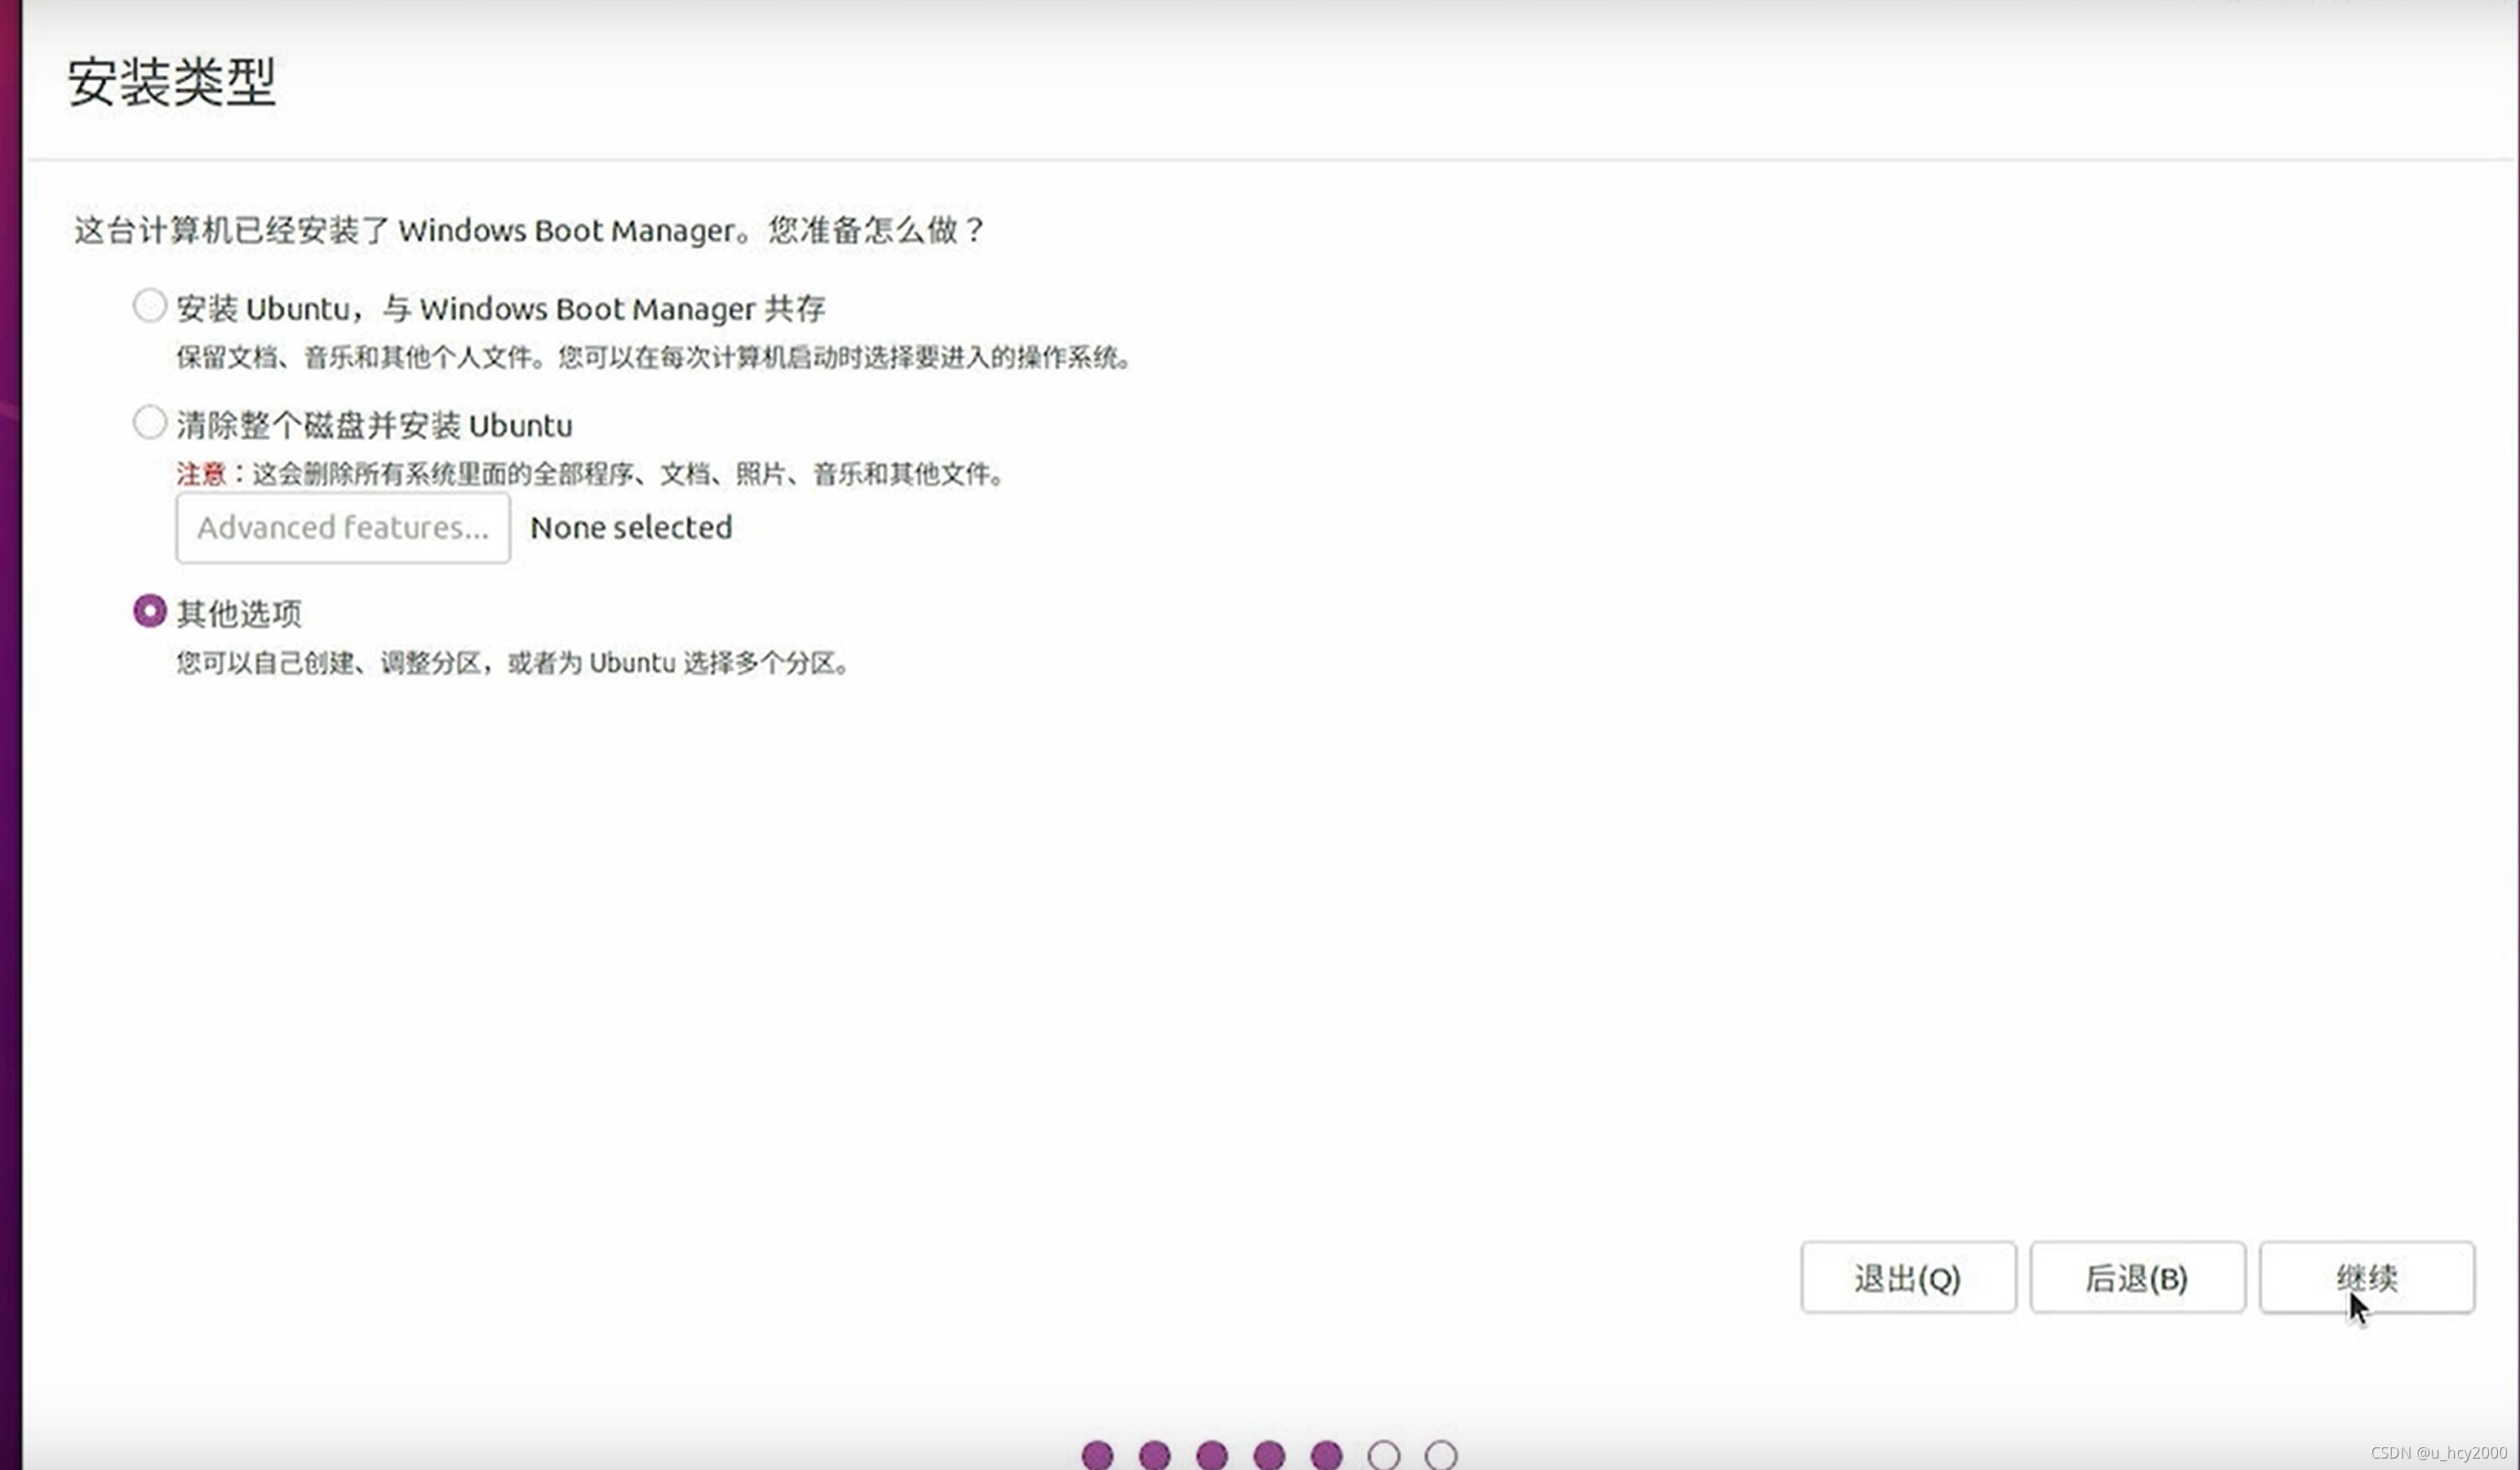Click the 安装类型 page title

[x=171, y=81]
